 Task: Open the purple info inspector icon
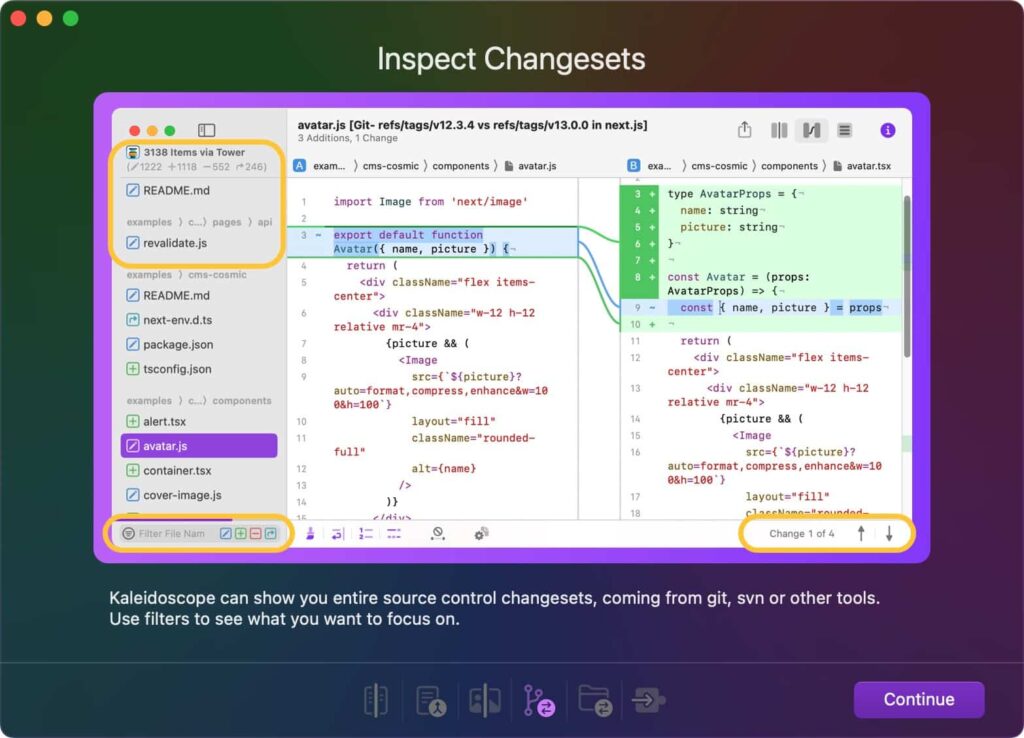887,130
